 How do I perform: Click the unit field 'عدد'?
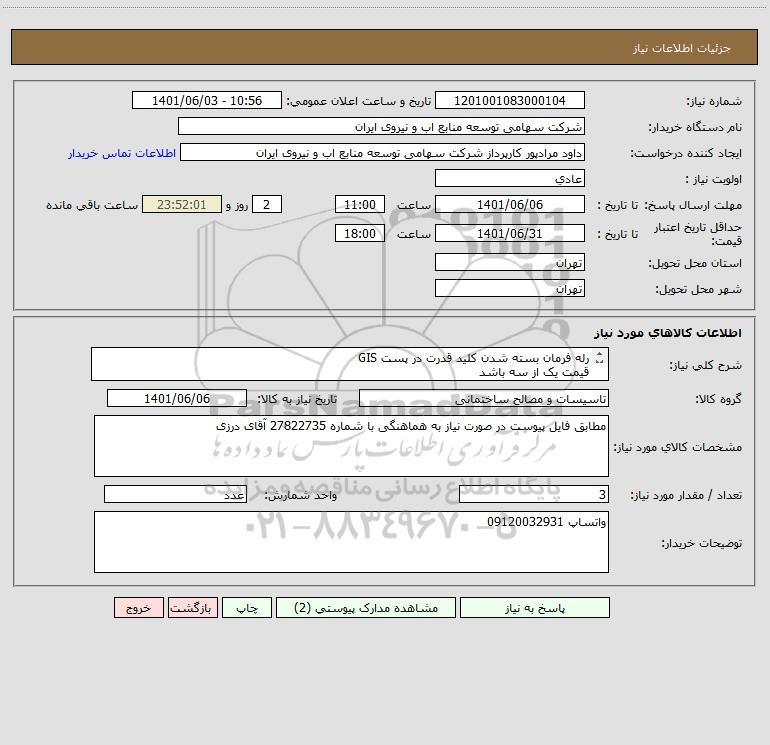coord(175,495)
